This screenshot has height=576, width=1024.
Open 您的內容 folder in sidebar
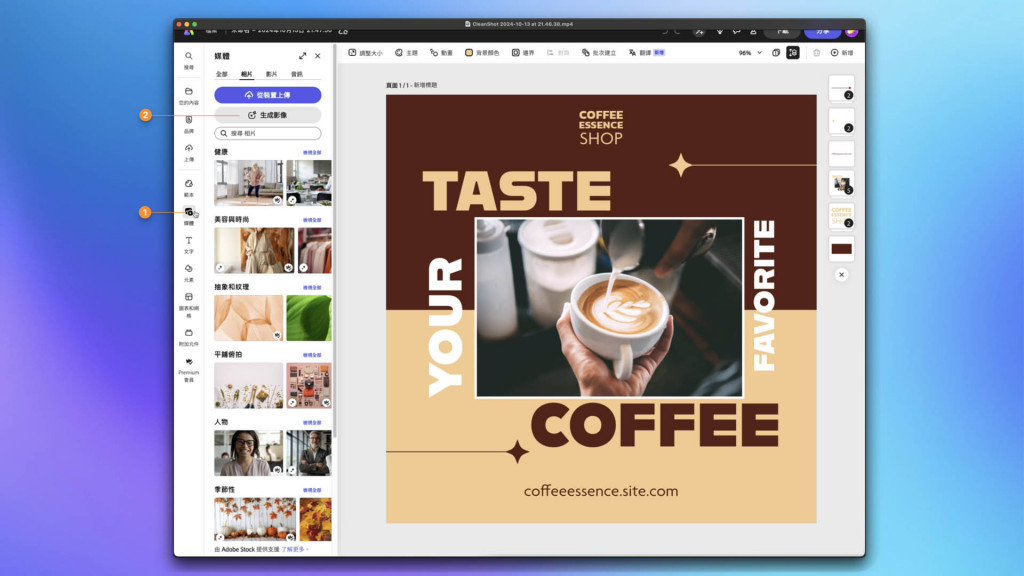(x=189, y=95)
